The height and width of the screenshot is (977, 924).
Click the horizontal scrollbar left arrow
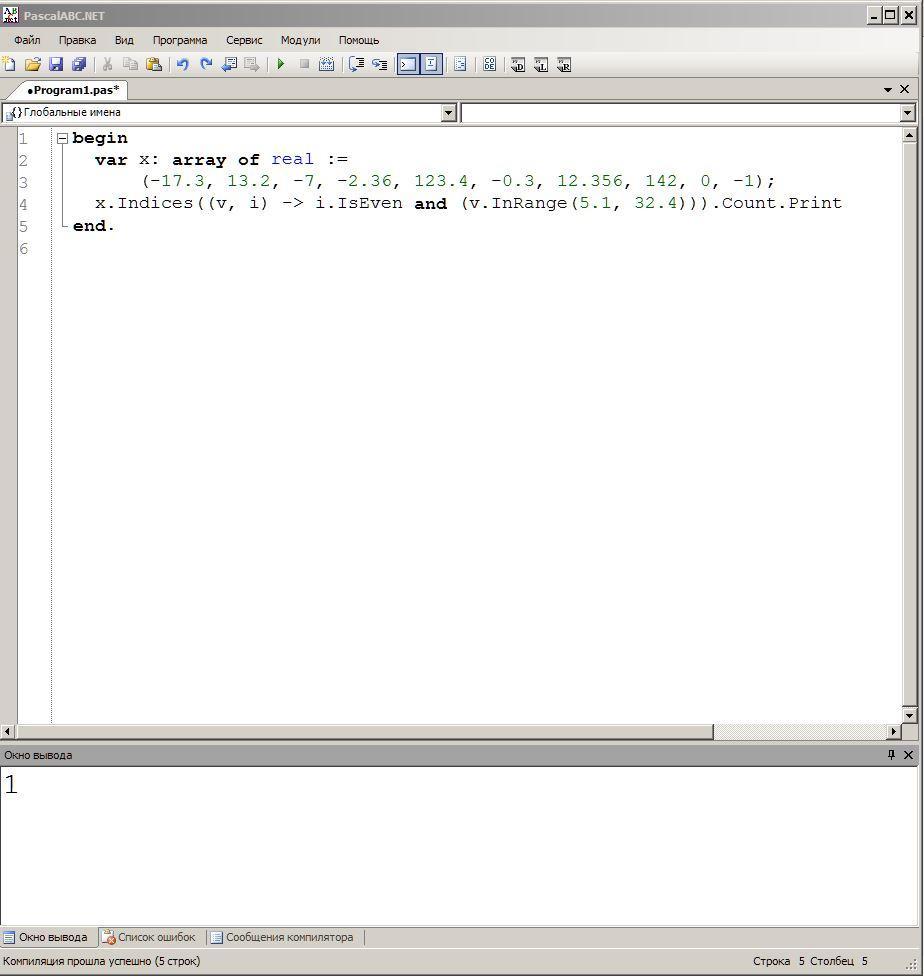pos(7,732)
